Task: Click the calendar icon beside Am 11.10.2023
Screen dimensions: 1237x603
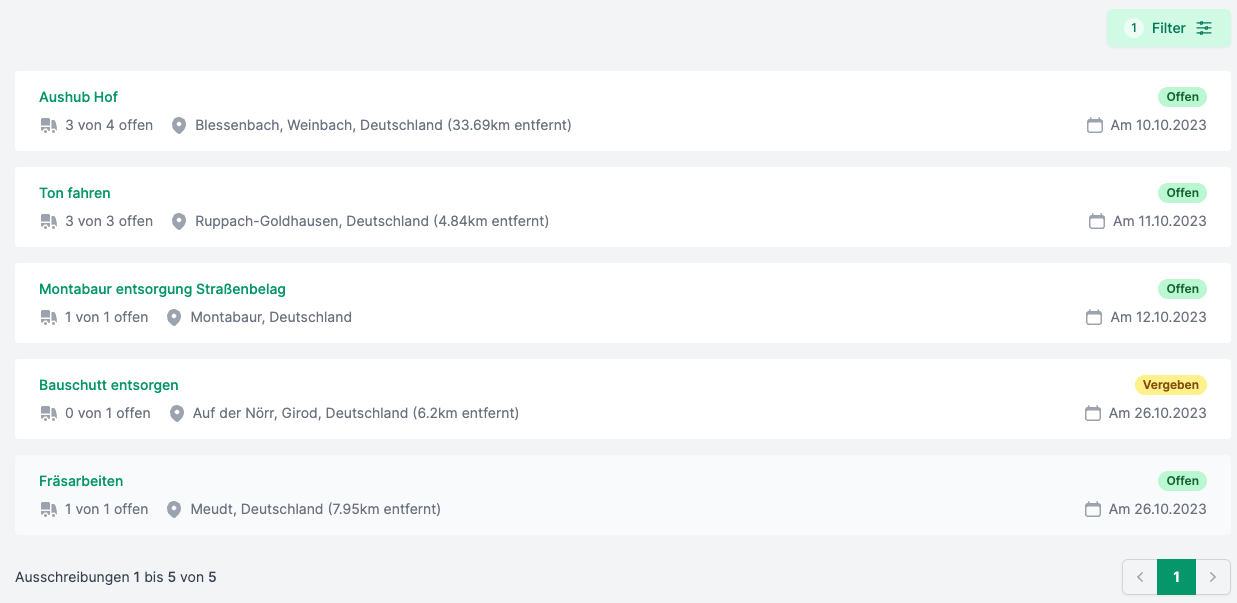Action: pos(1097,221)
